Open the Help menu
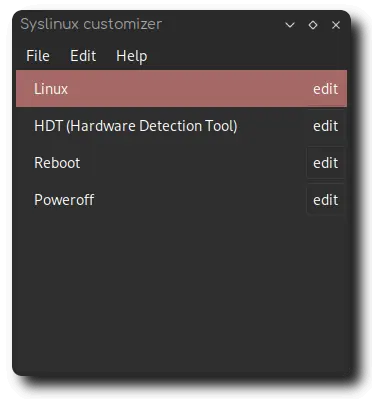The width and height of the screenshot is (372, 399). click(131, 56)
